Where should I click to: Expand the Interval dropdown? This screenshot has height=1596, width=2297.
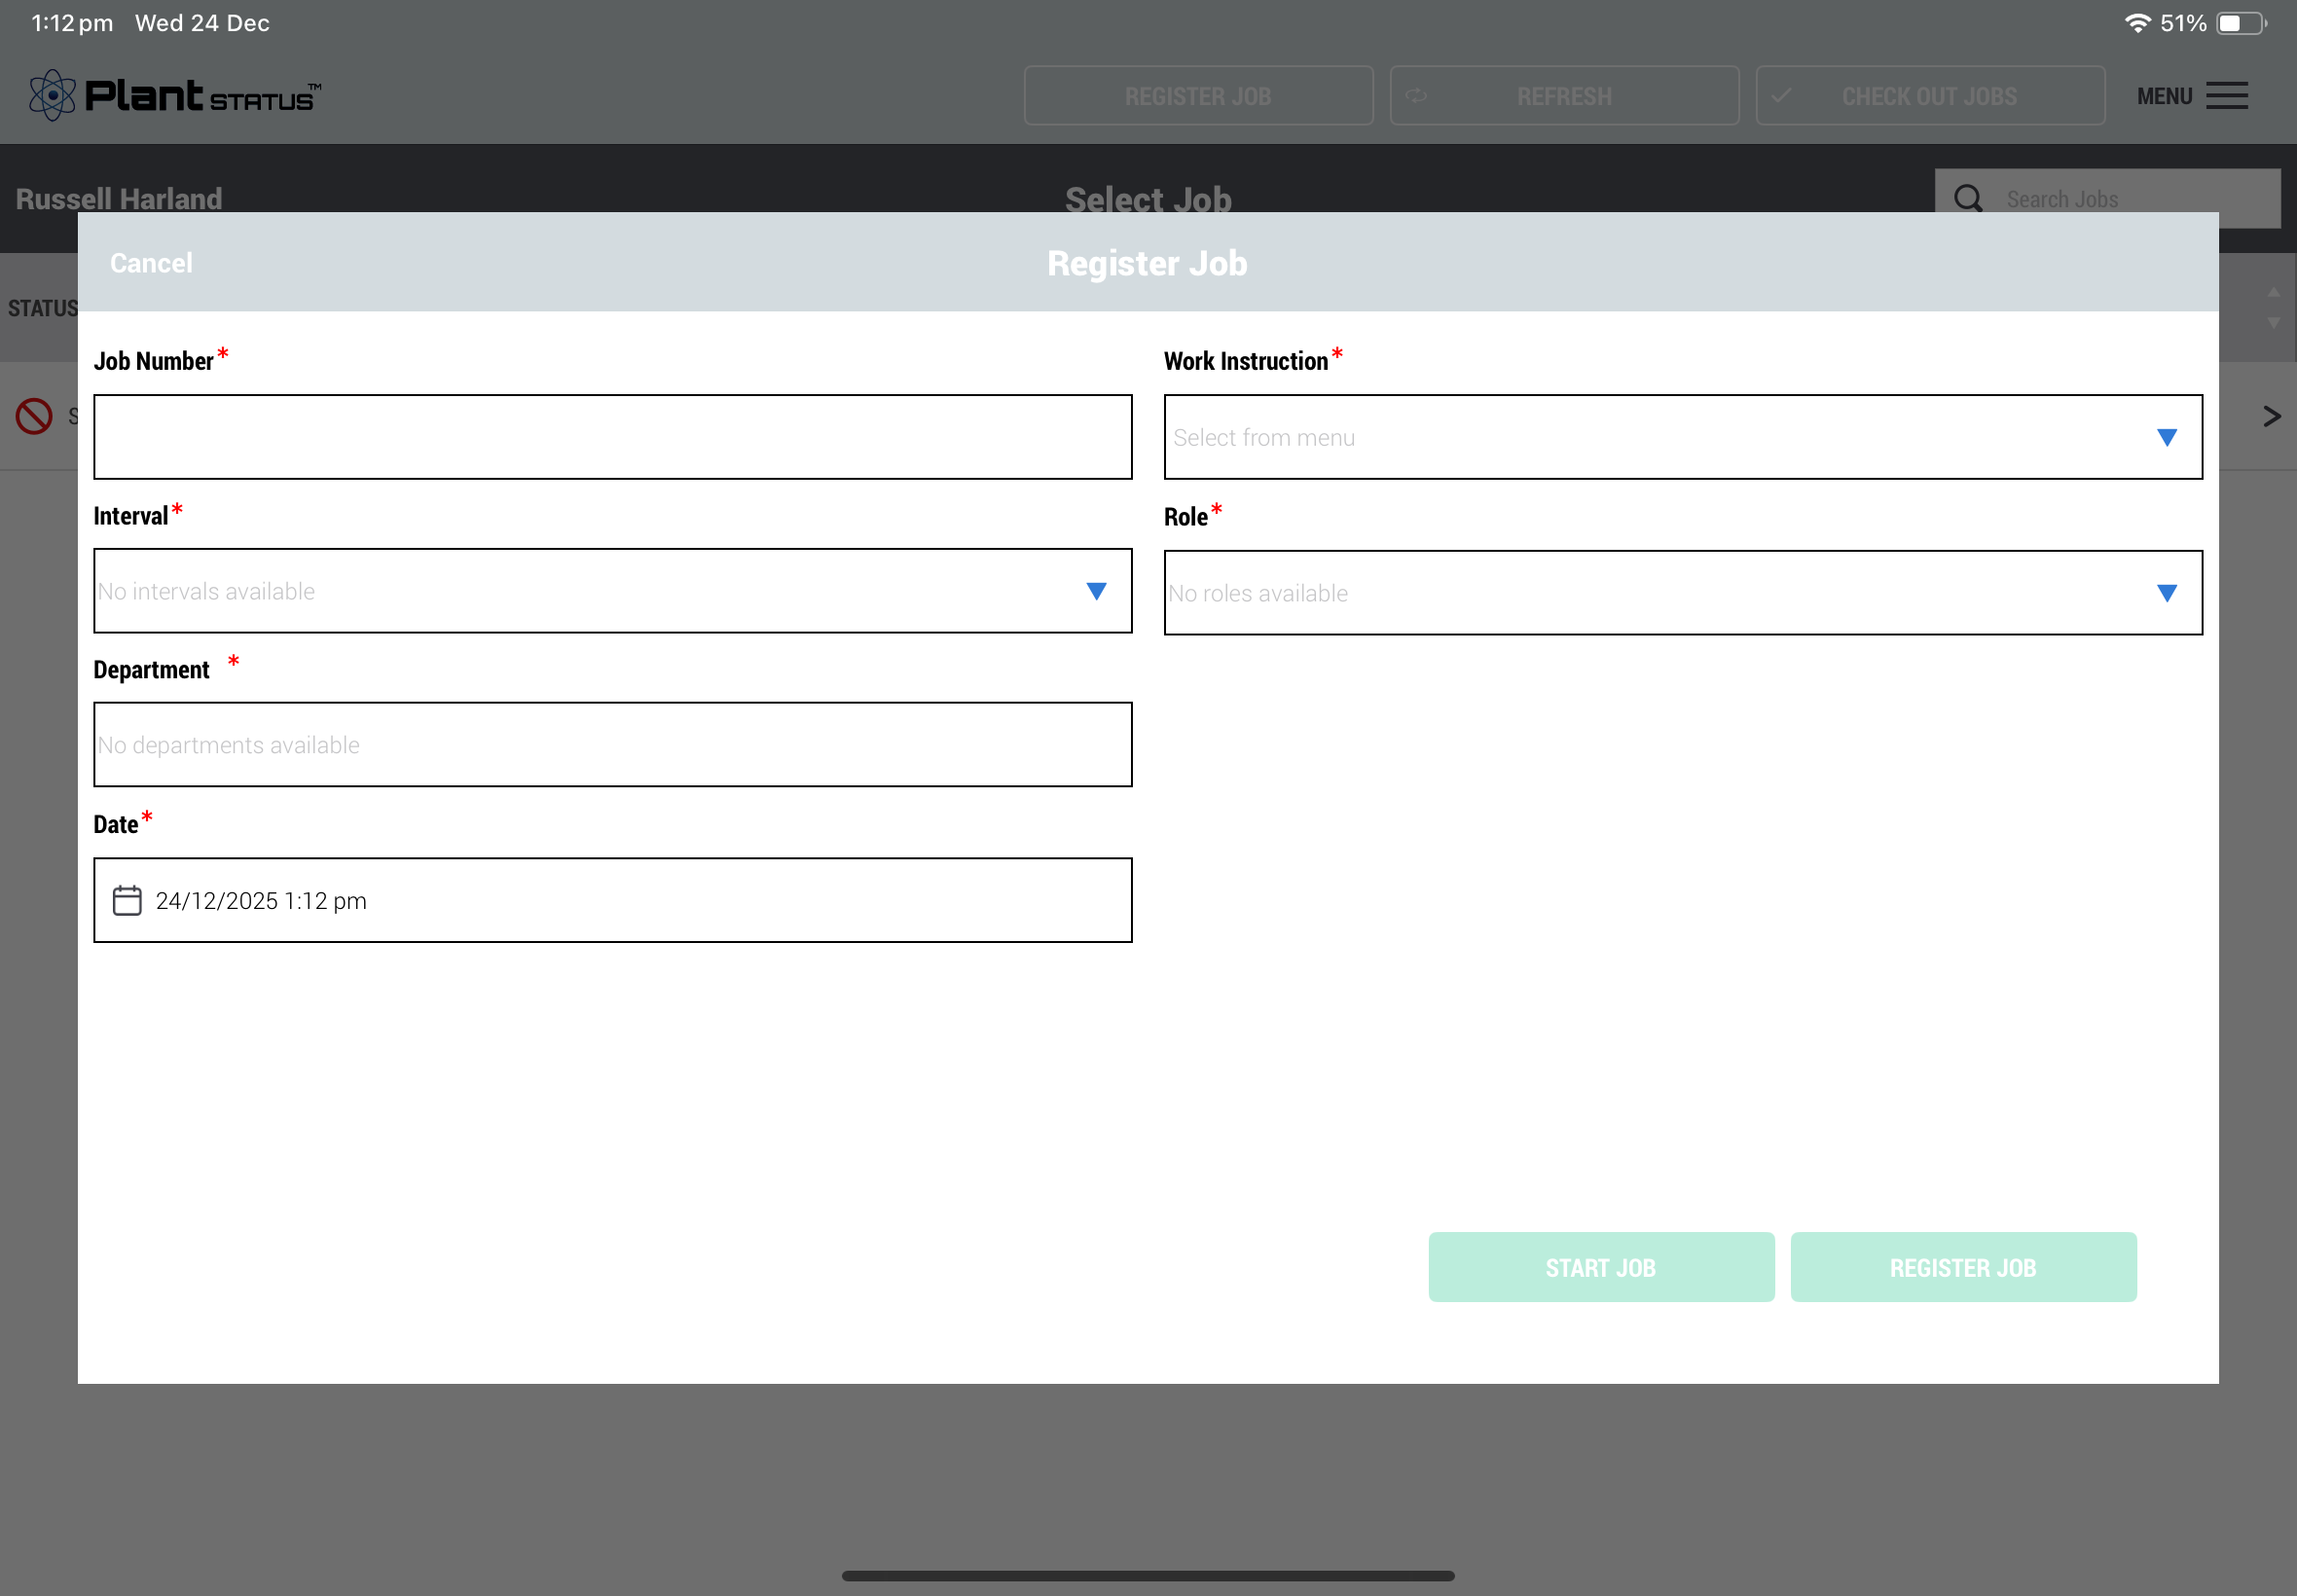click(1096, 592)
